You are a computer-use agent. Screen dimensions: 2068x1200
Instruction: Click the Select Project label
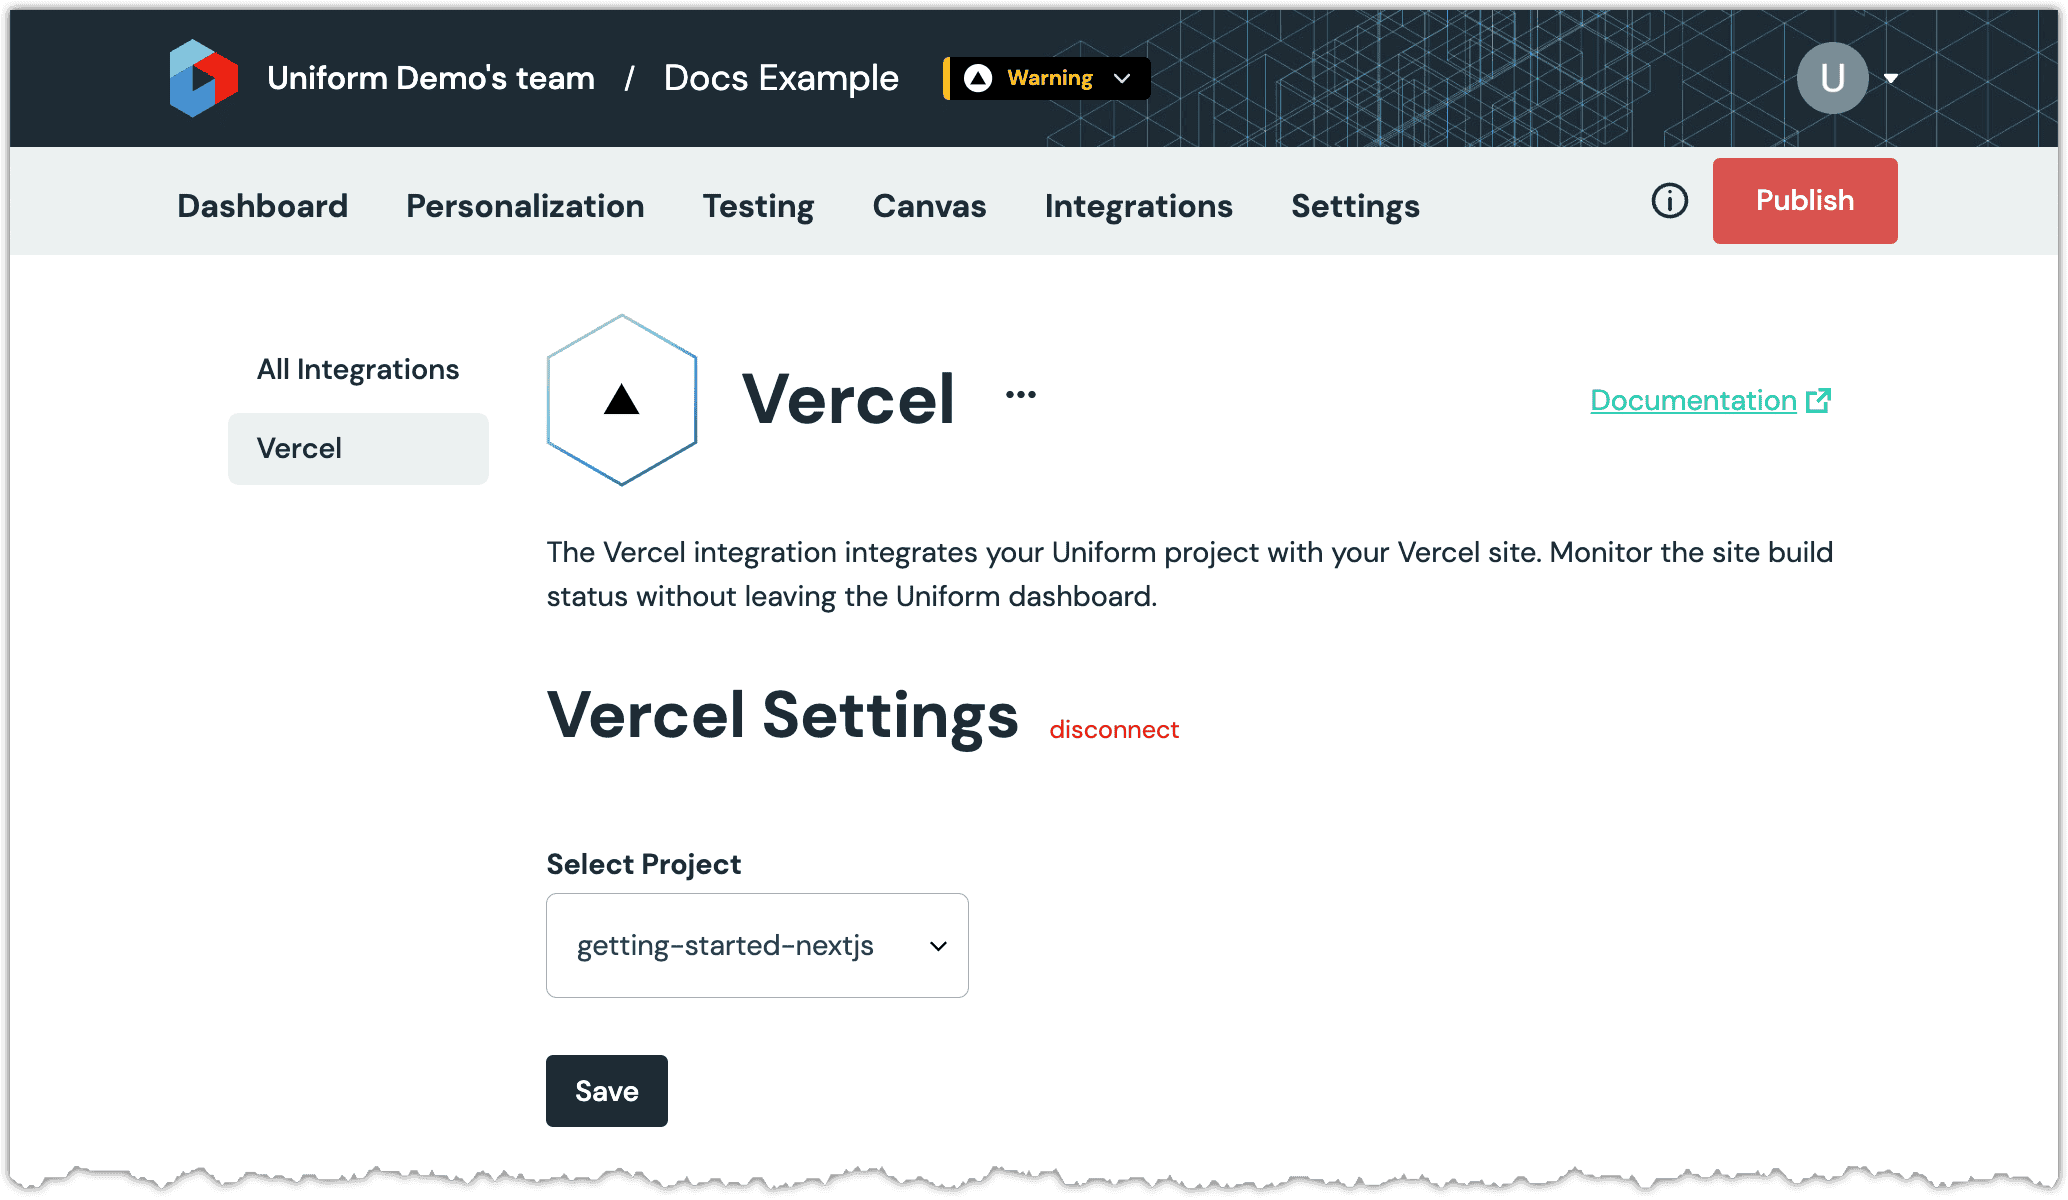tap(644, 864)
